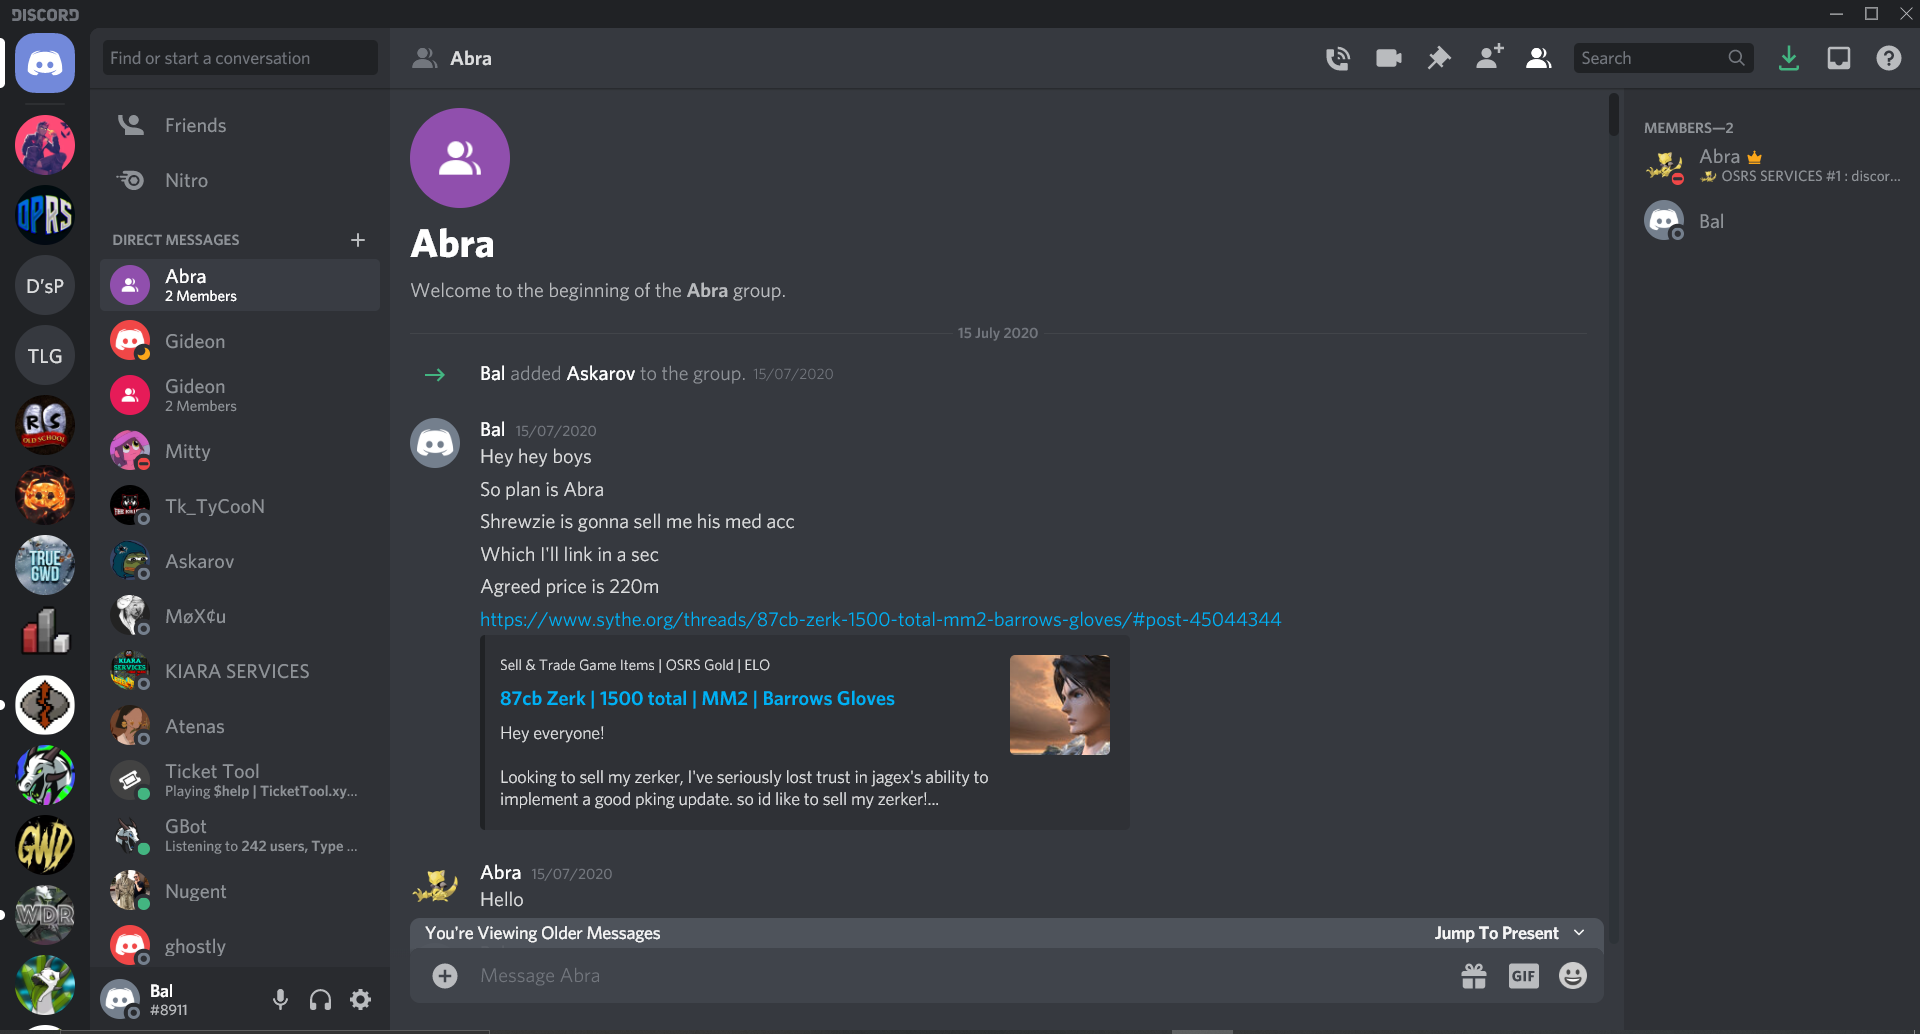Click Askarov's name in the system message
1920x1034 pixels.
tap(600, 373)
